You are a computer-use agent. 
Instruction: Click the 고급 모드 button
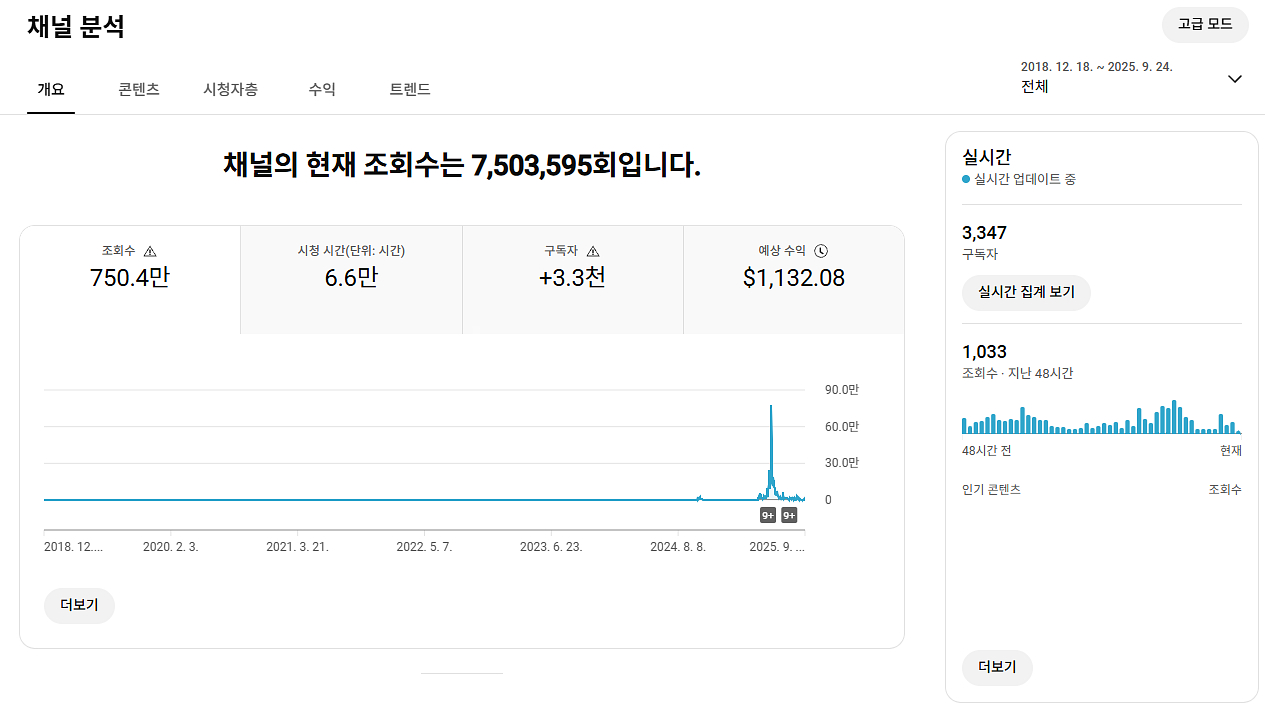pyautogui.click(x=1204, y=24)
